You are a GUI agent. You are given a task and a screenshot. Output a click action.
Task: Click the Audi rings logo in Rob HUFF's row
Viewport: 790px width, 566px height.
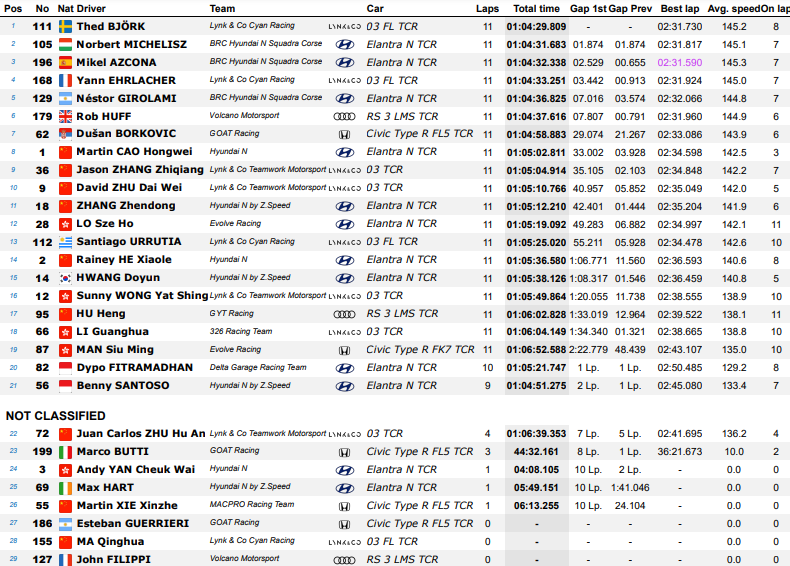(x=345, y=116)
